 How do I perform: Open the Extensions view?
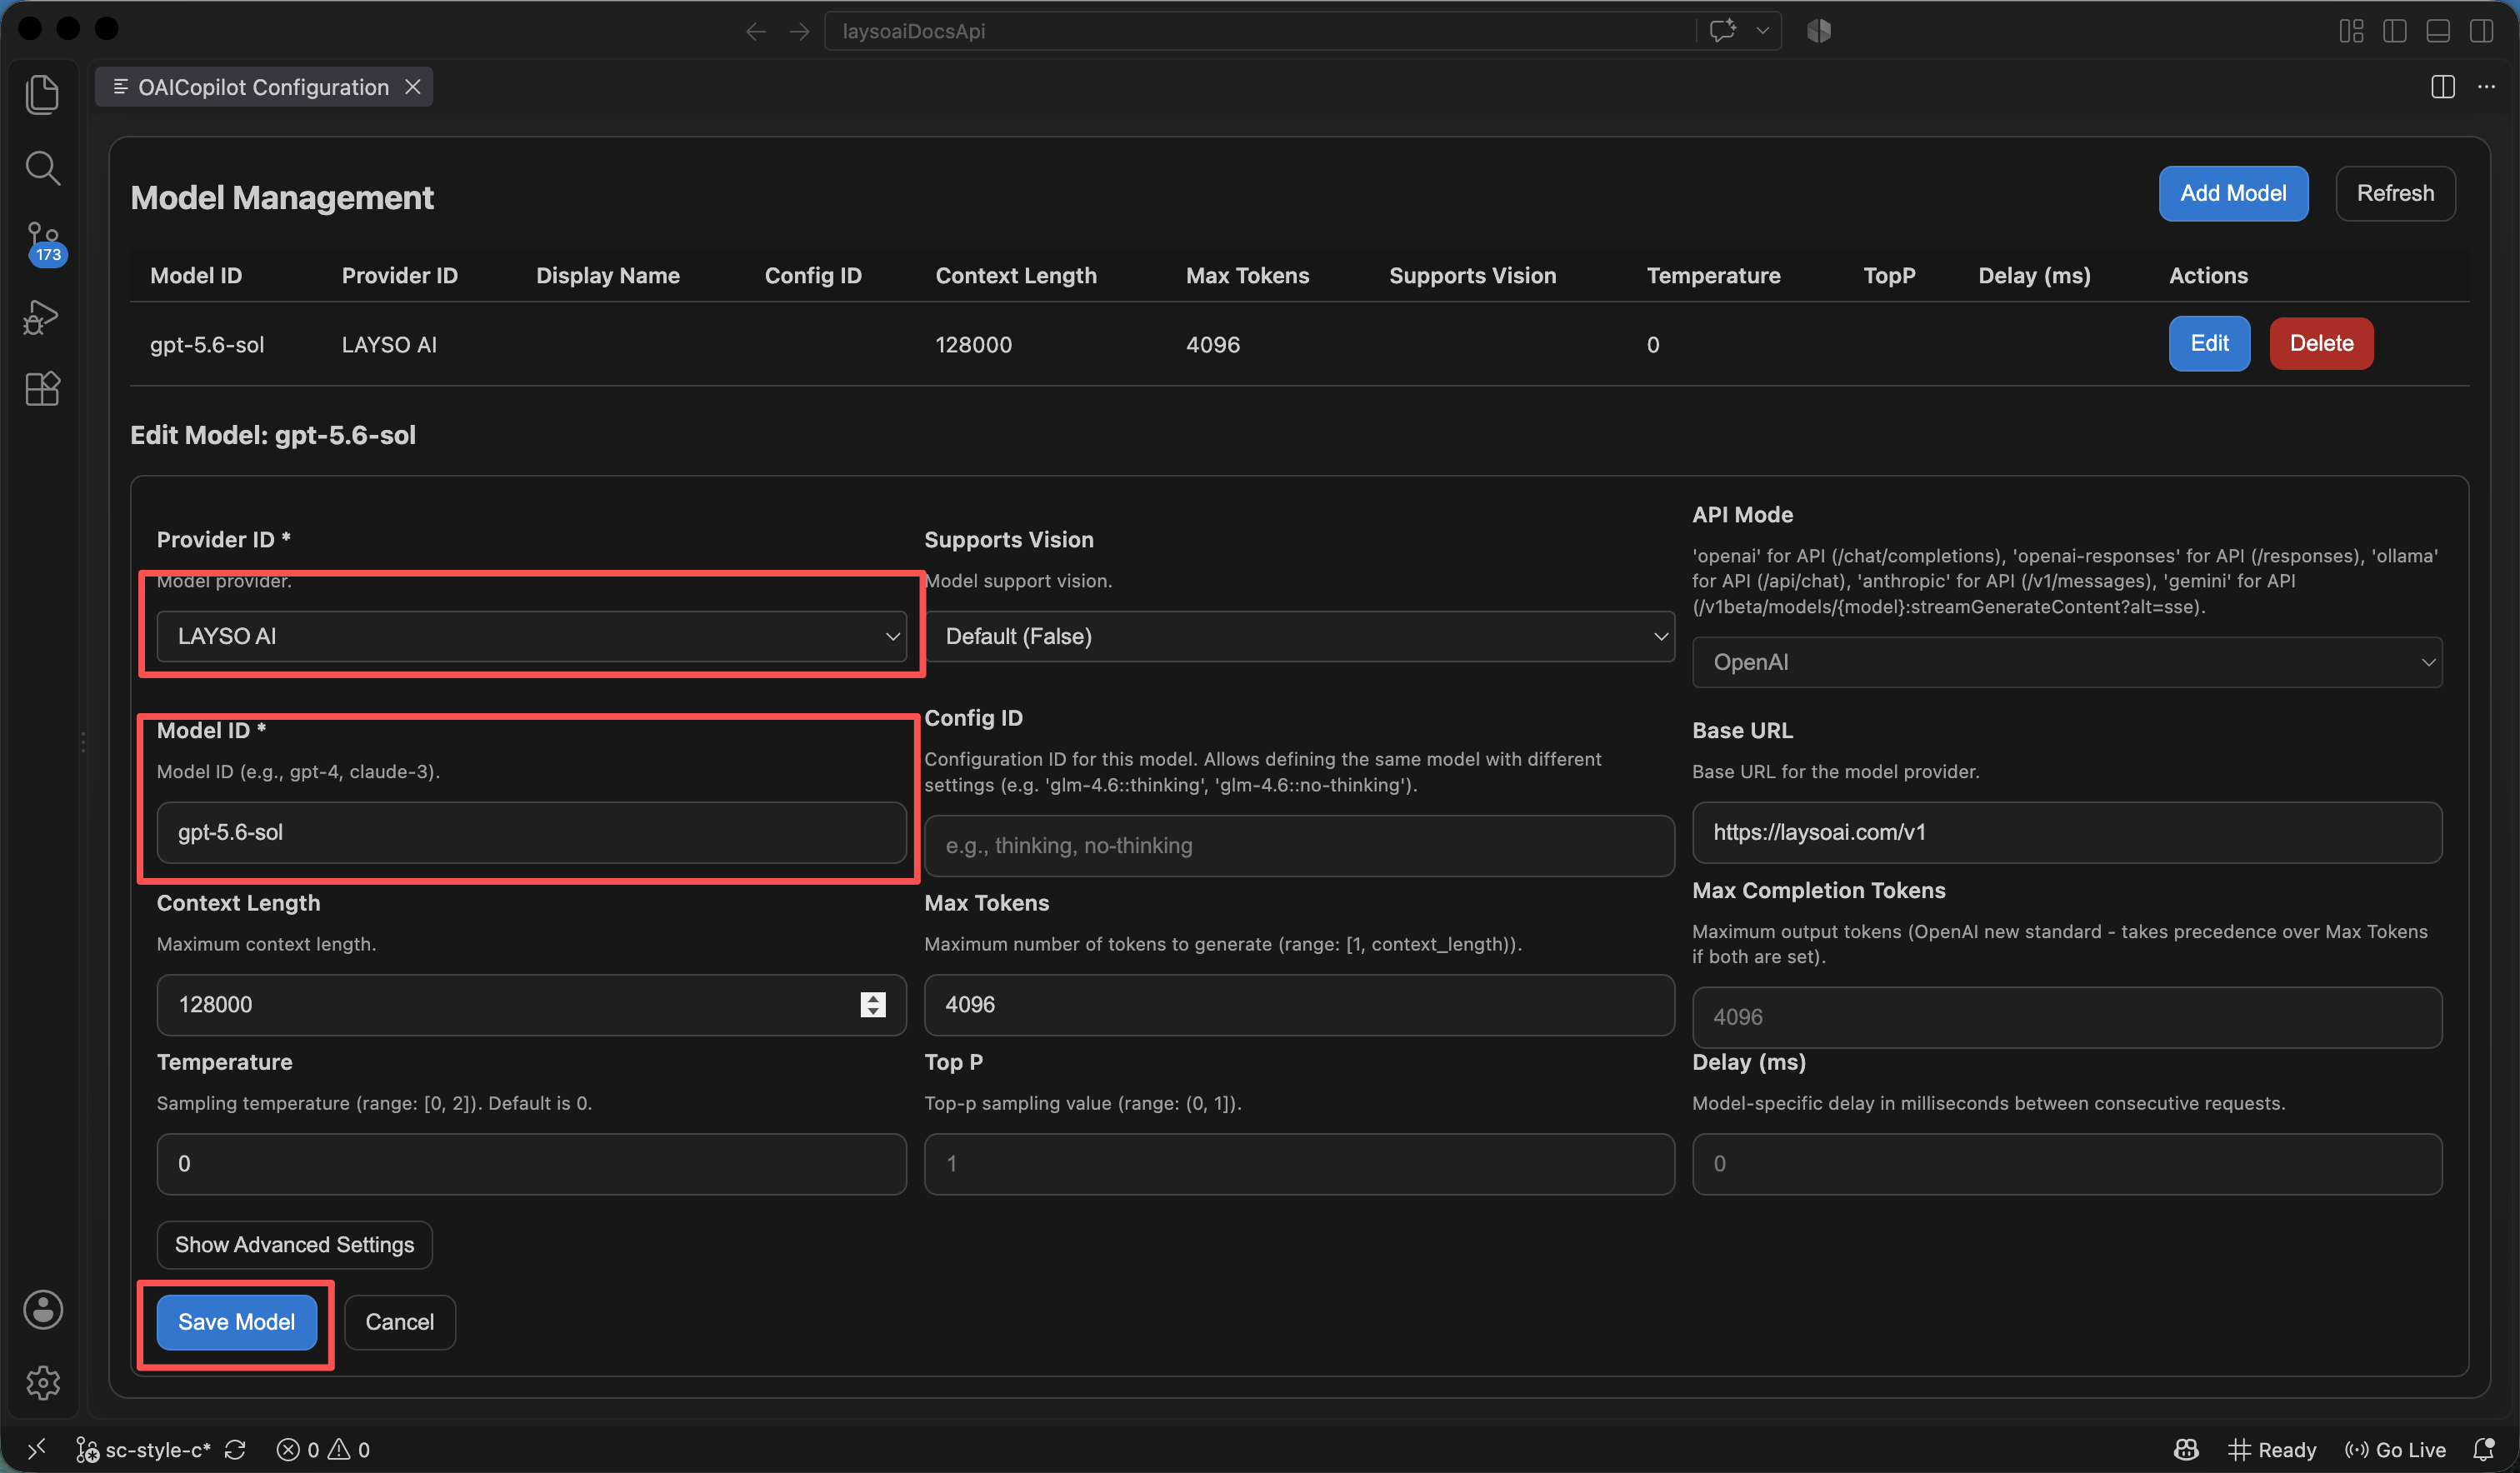pyautogui.click(x=42, y=389)
